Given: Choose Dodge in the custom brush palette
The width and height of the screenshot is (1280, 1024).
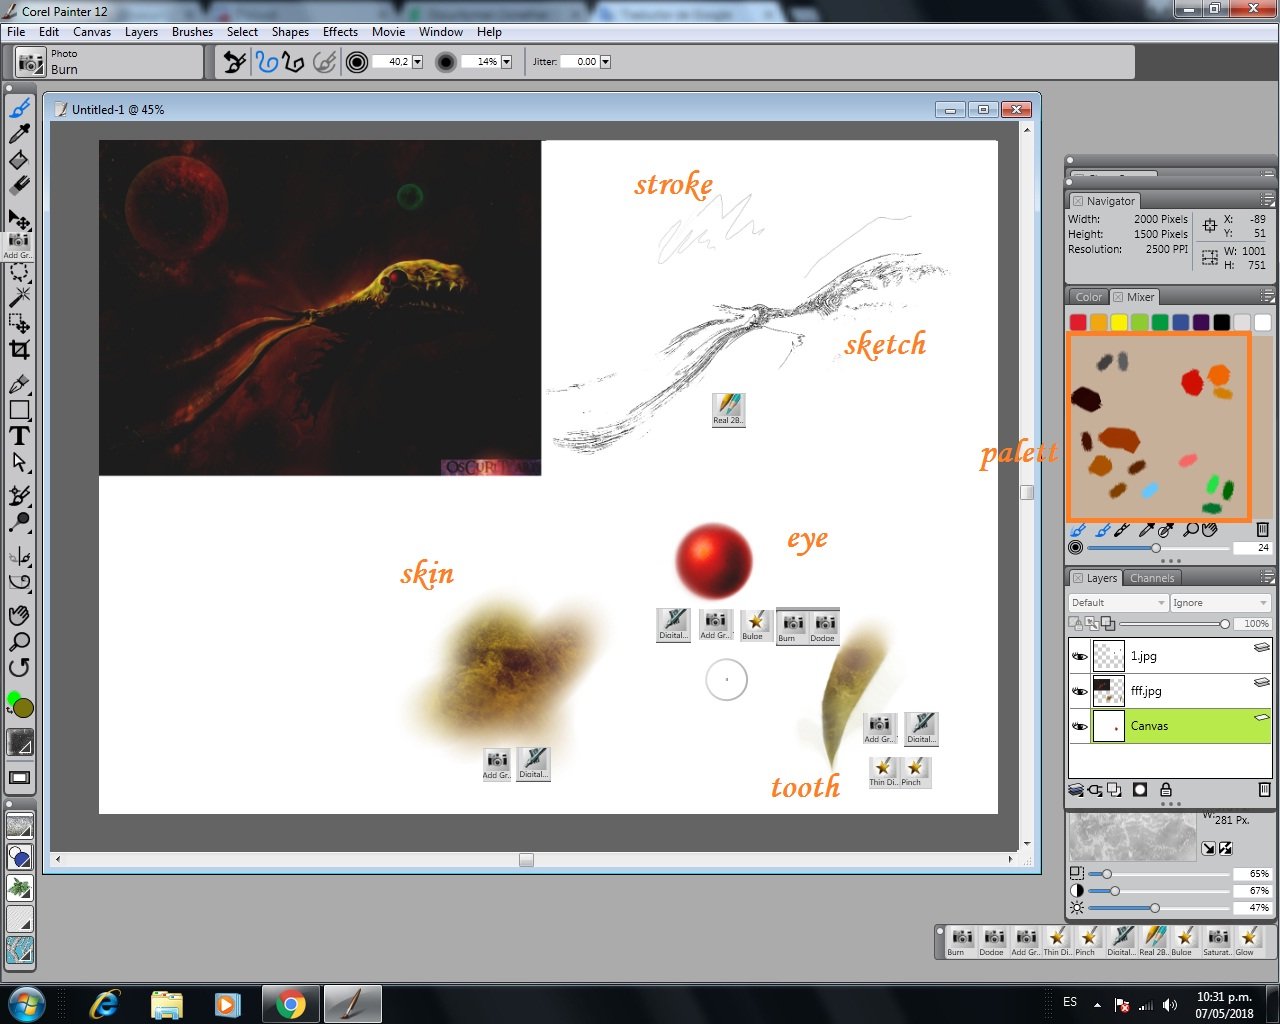Looking at the screenshot, I should [x=993, y=941].
